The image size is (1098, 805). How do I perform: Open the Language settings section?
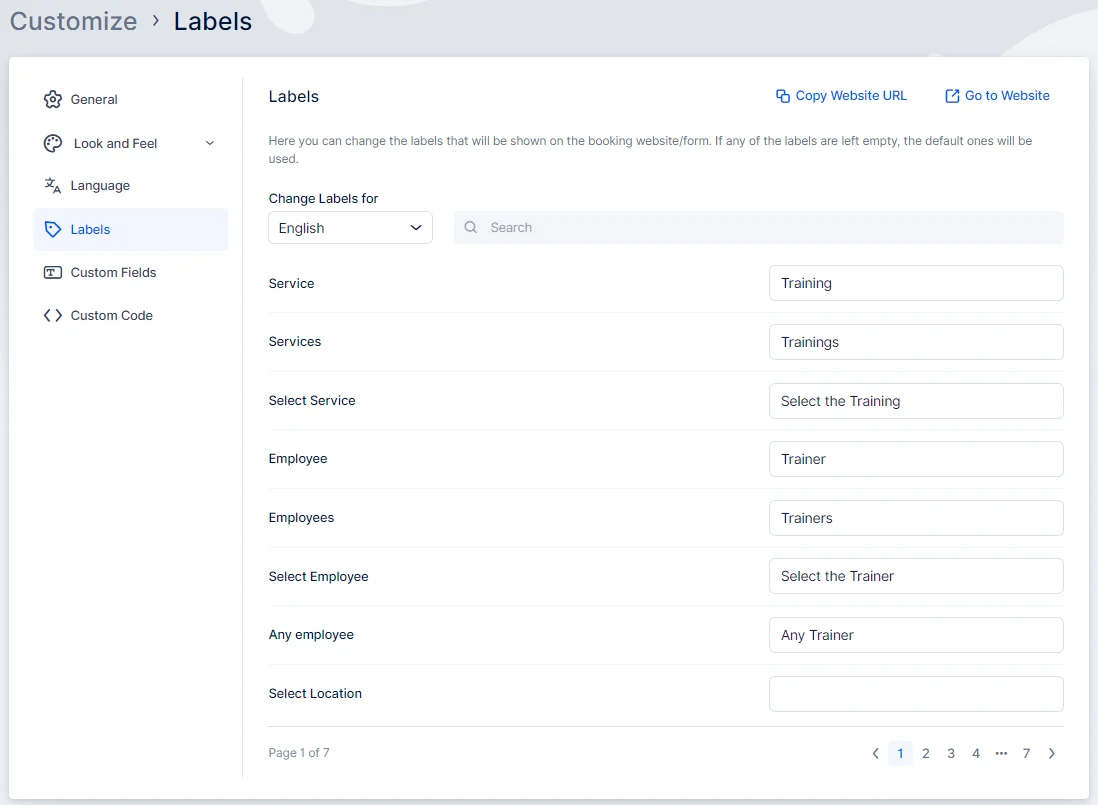(100, 186)
